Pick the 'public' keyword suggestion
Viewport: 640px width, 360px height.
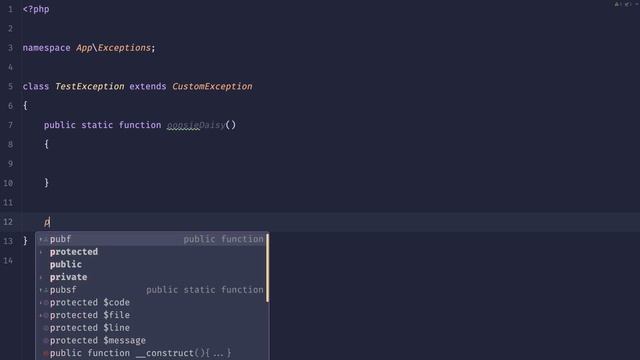[x=151, y=264]
